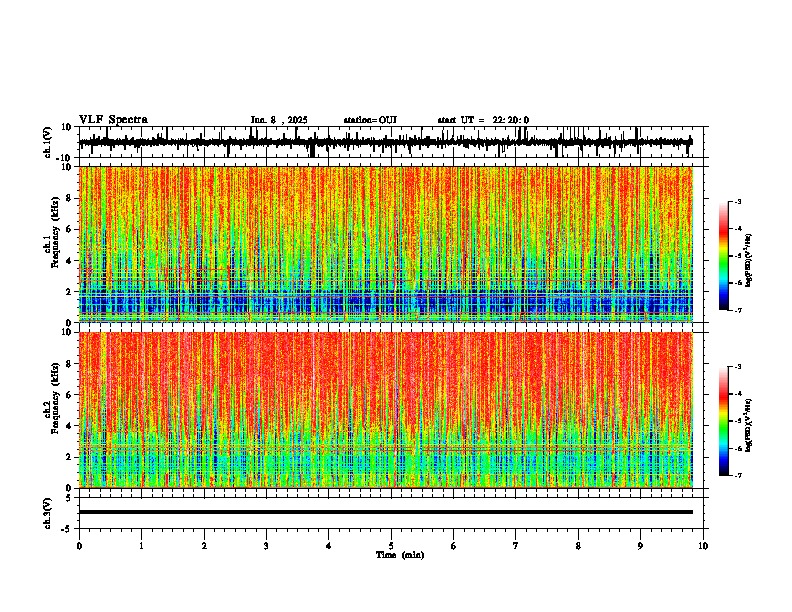
Task: Click the date label 'Jan. 8, 2025'
Action: click(279, 120)
